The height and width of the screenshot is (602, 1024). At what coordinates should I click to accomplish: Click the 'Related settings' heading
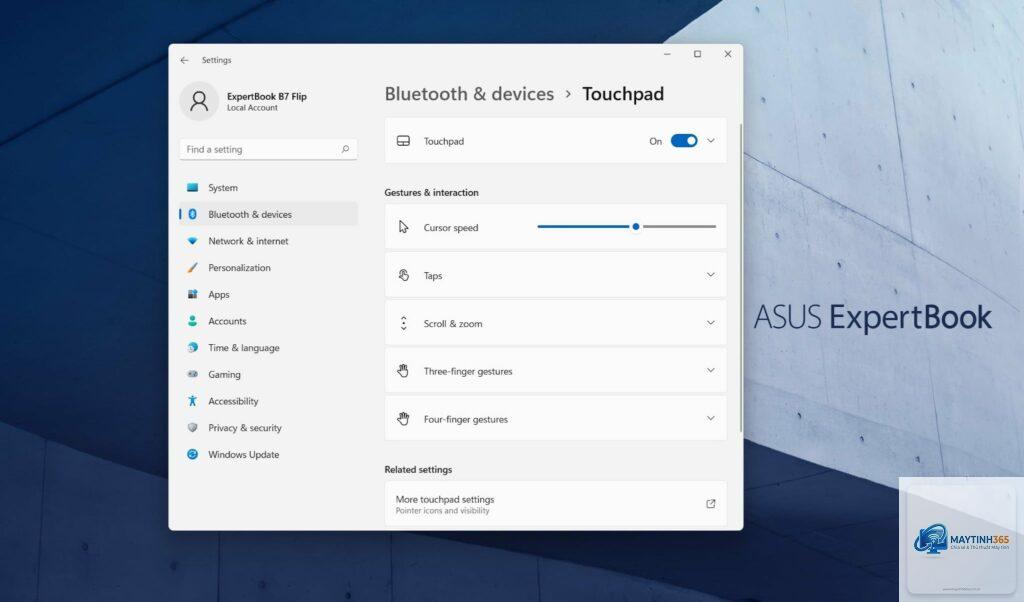[x=418, y=469]
